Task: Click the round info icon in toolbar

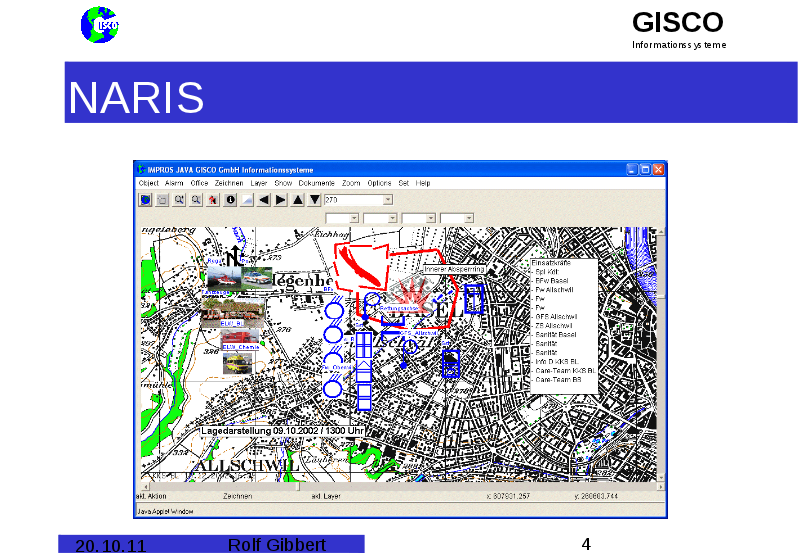Action: tap(230, 200)
